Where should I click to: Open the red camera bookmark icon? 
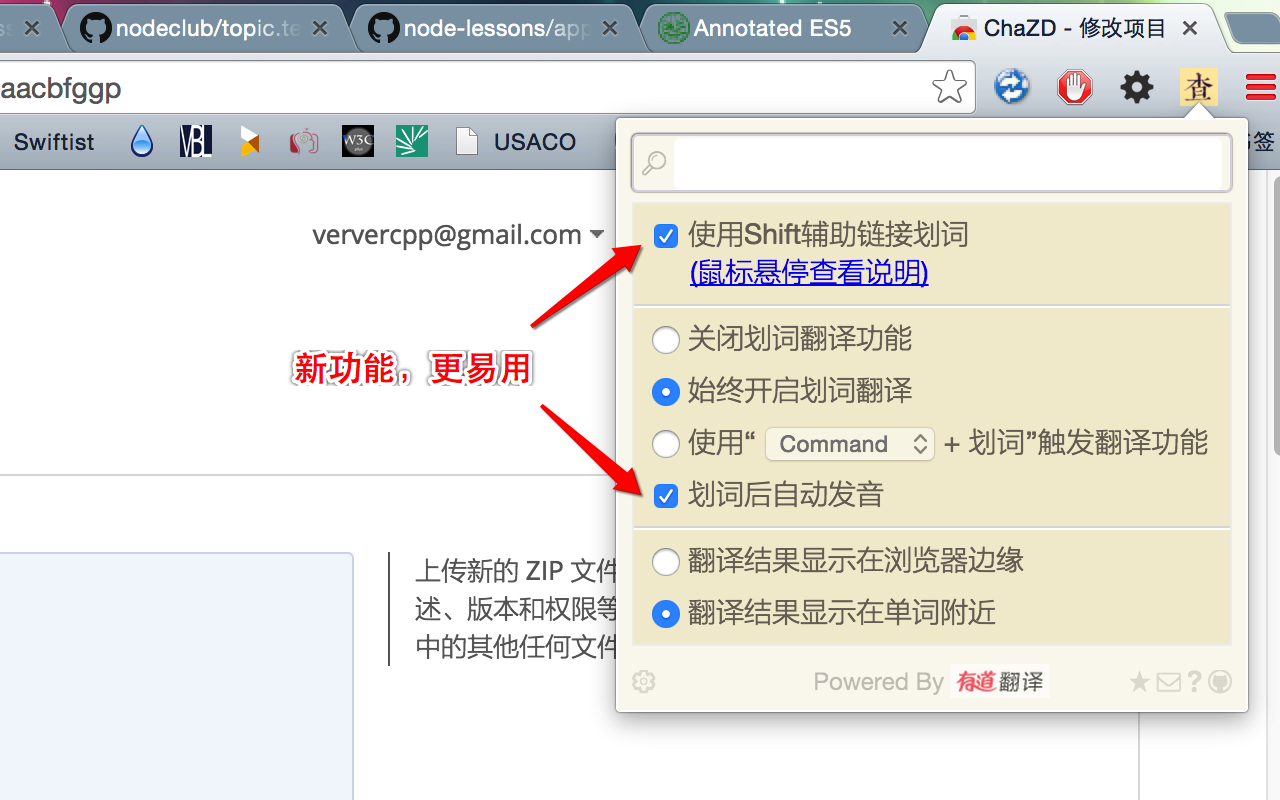303,142
